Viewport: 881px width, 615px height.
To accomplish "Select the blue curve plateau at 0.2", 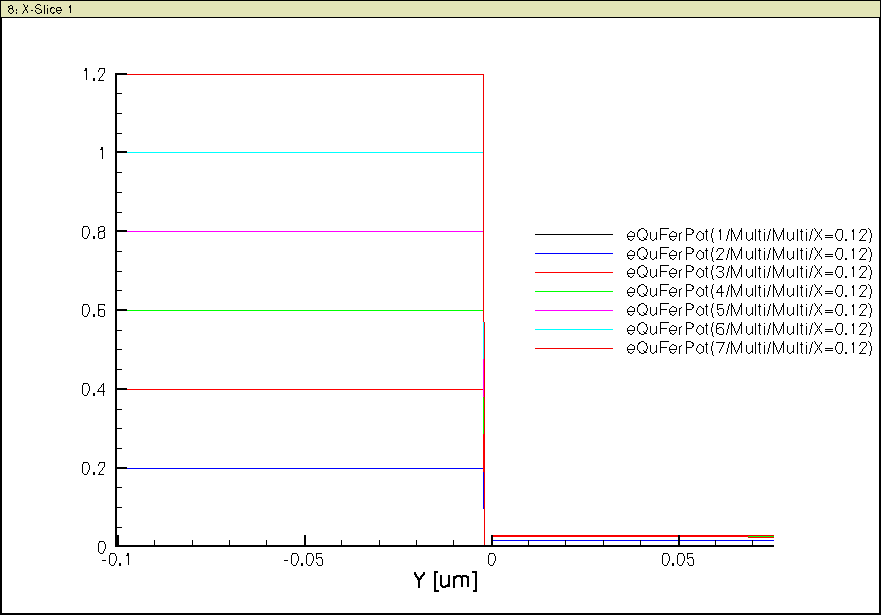I will tap(303, 468).
